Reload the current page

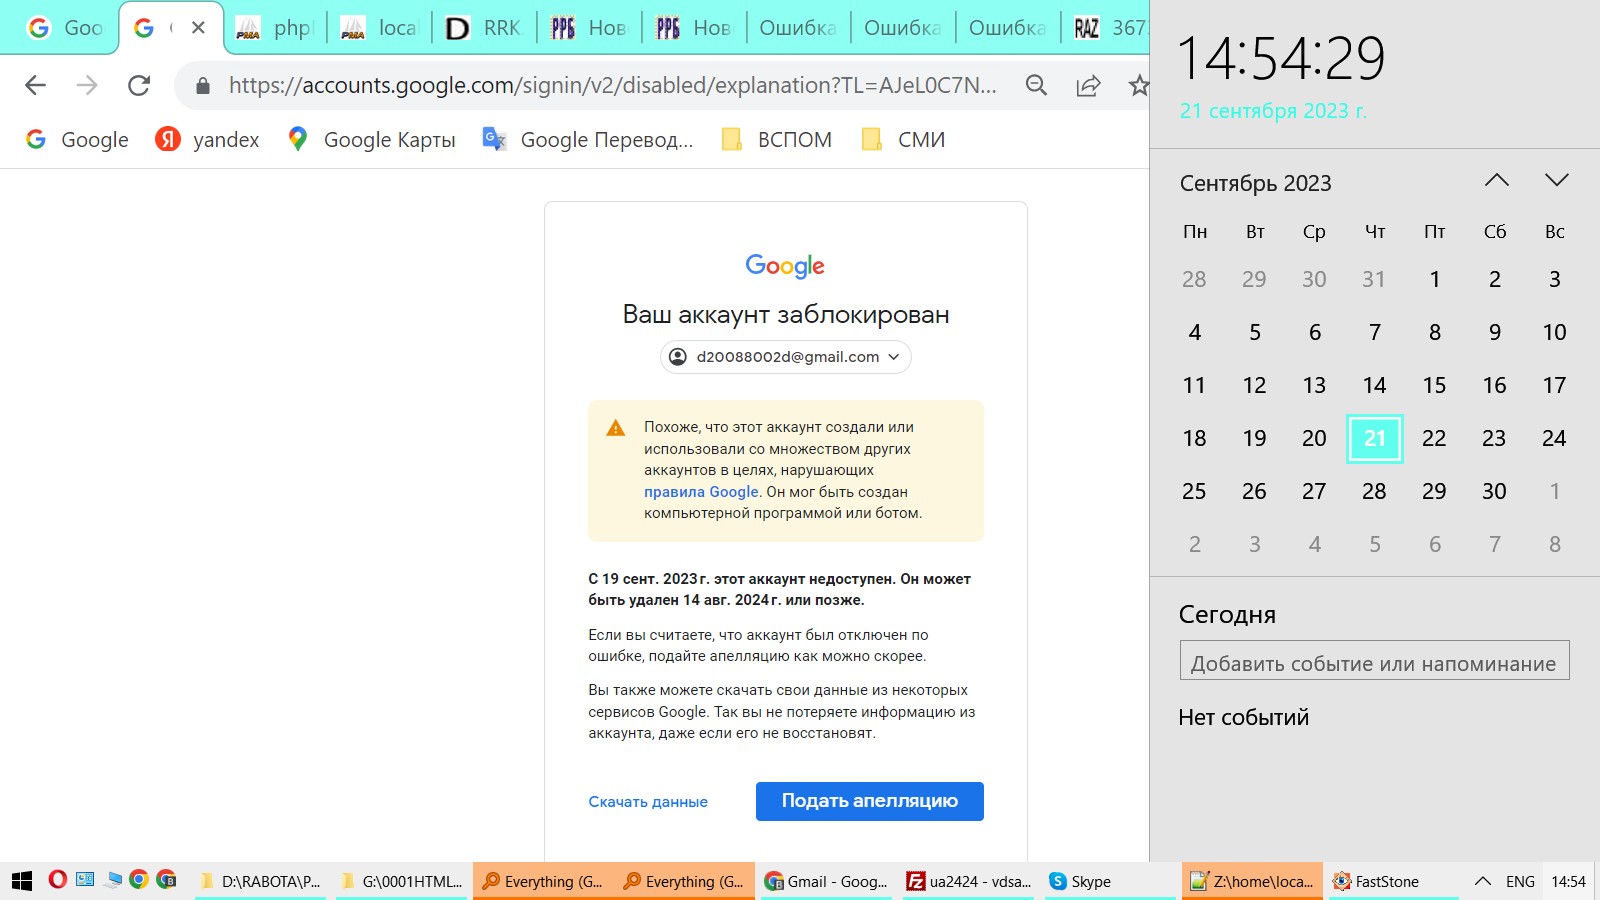tap(139, 85)
